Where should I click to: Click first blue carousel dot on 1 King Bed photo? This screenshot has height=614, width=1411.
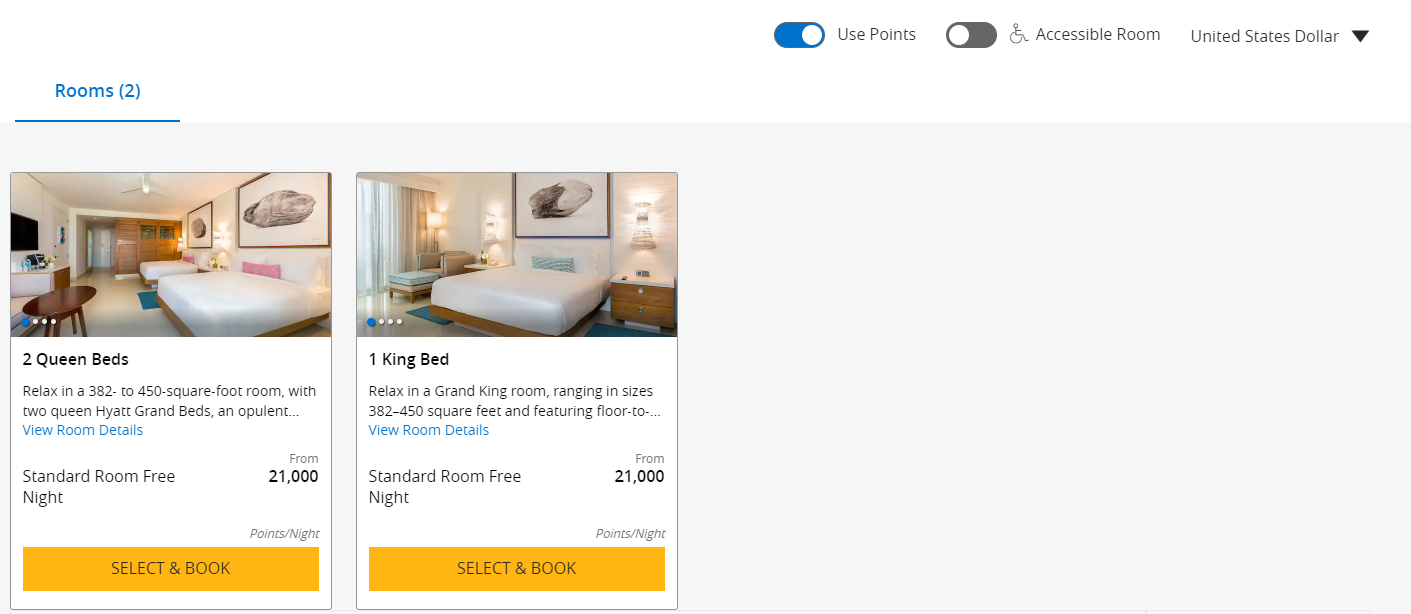pos(372,322)
